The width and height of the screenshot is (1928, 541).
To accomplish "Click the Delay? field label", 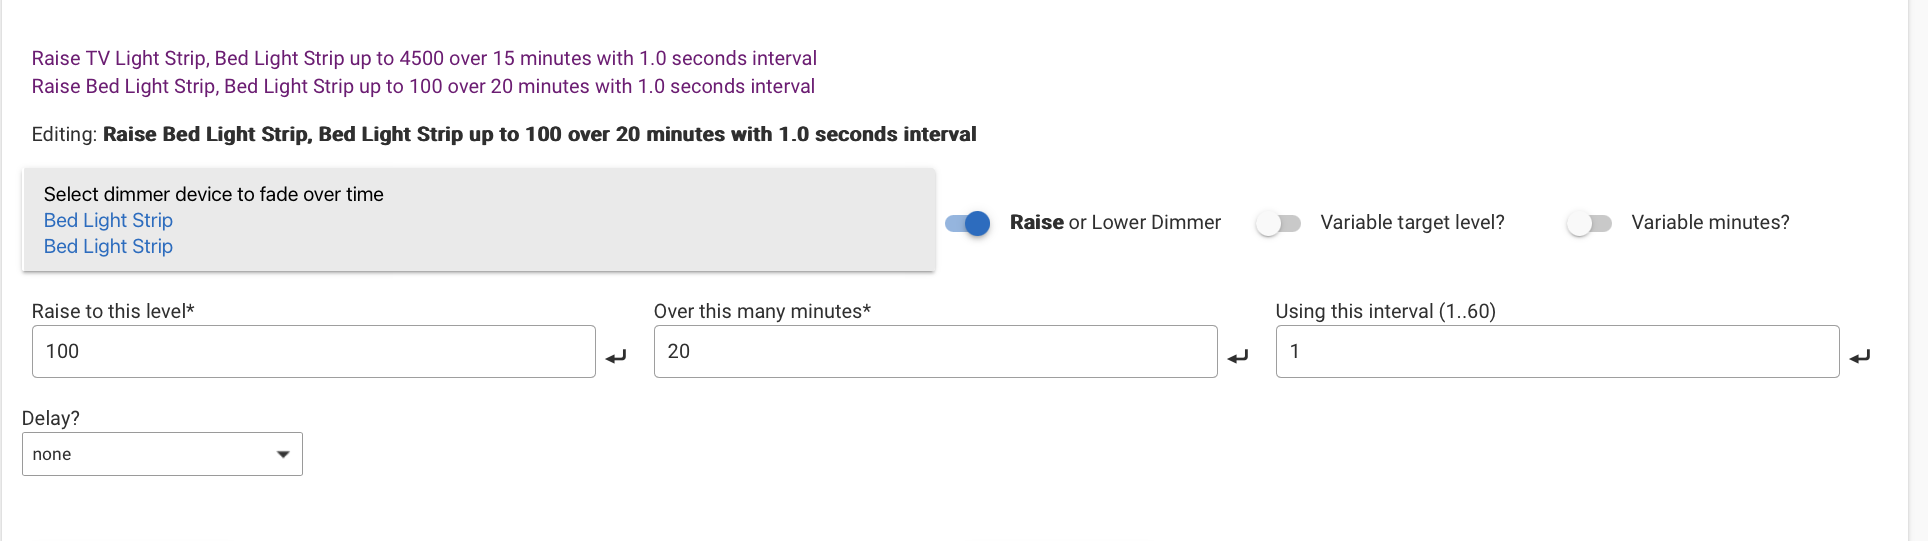I will [x=50, y=418].
